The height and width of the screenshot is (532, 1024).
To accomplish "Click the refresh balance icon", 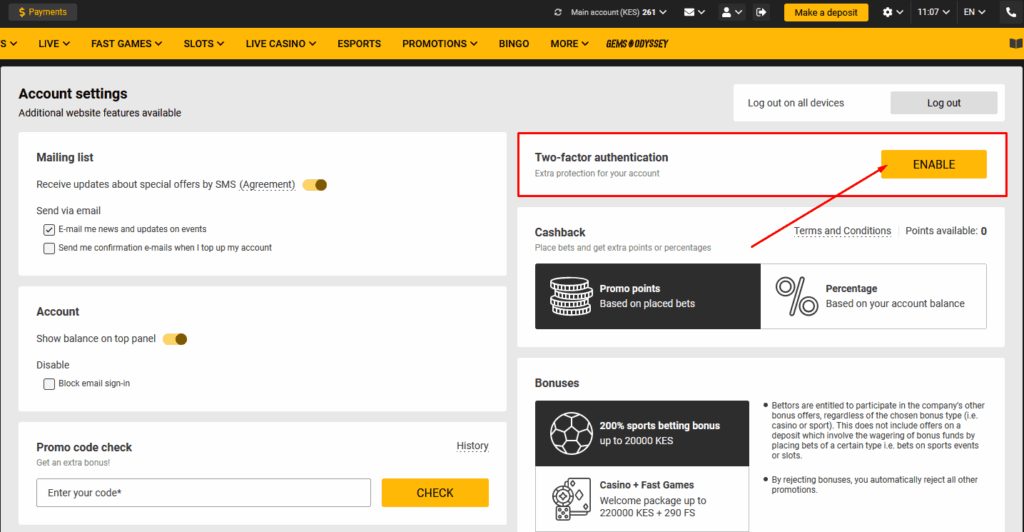I will tap(558, 12).
